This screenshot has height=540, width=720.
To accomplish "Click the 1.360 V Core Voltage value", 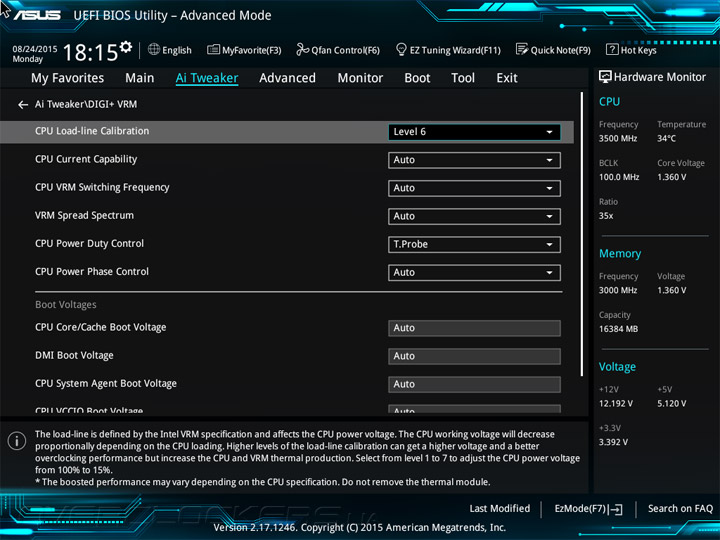I will tap(672, 177).
